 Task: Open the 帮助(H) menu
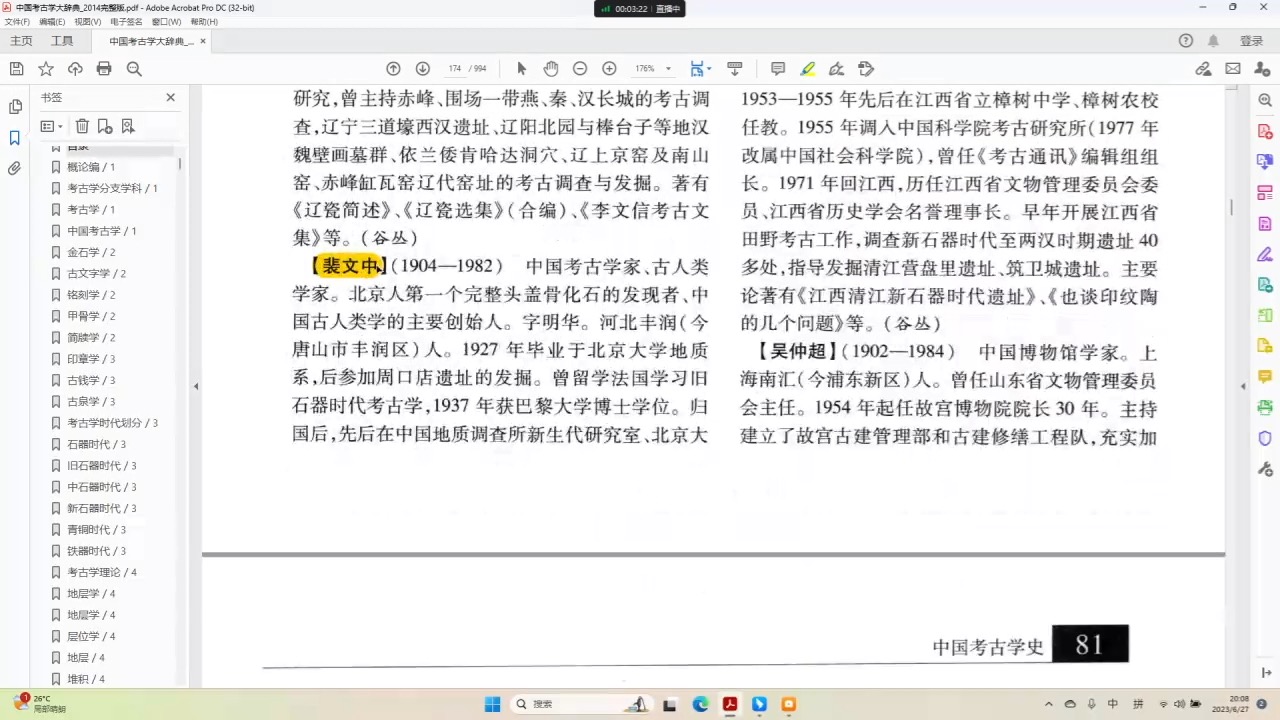(204, 21)
